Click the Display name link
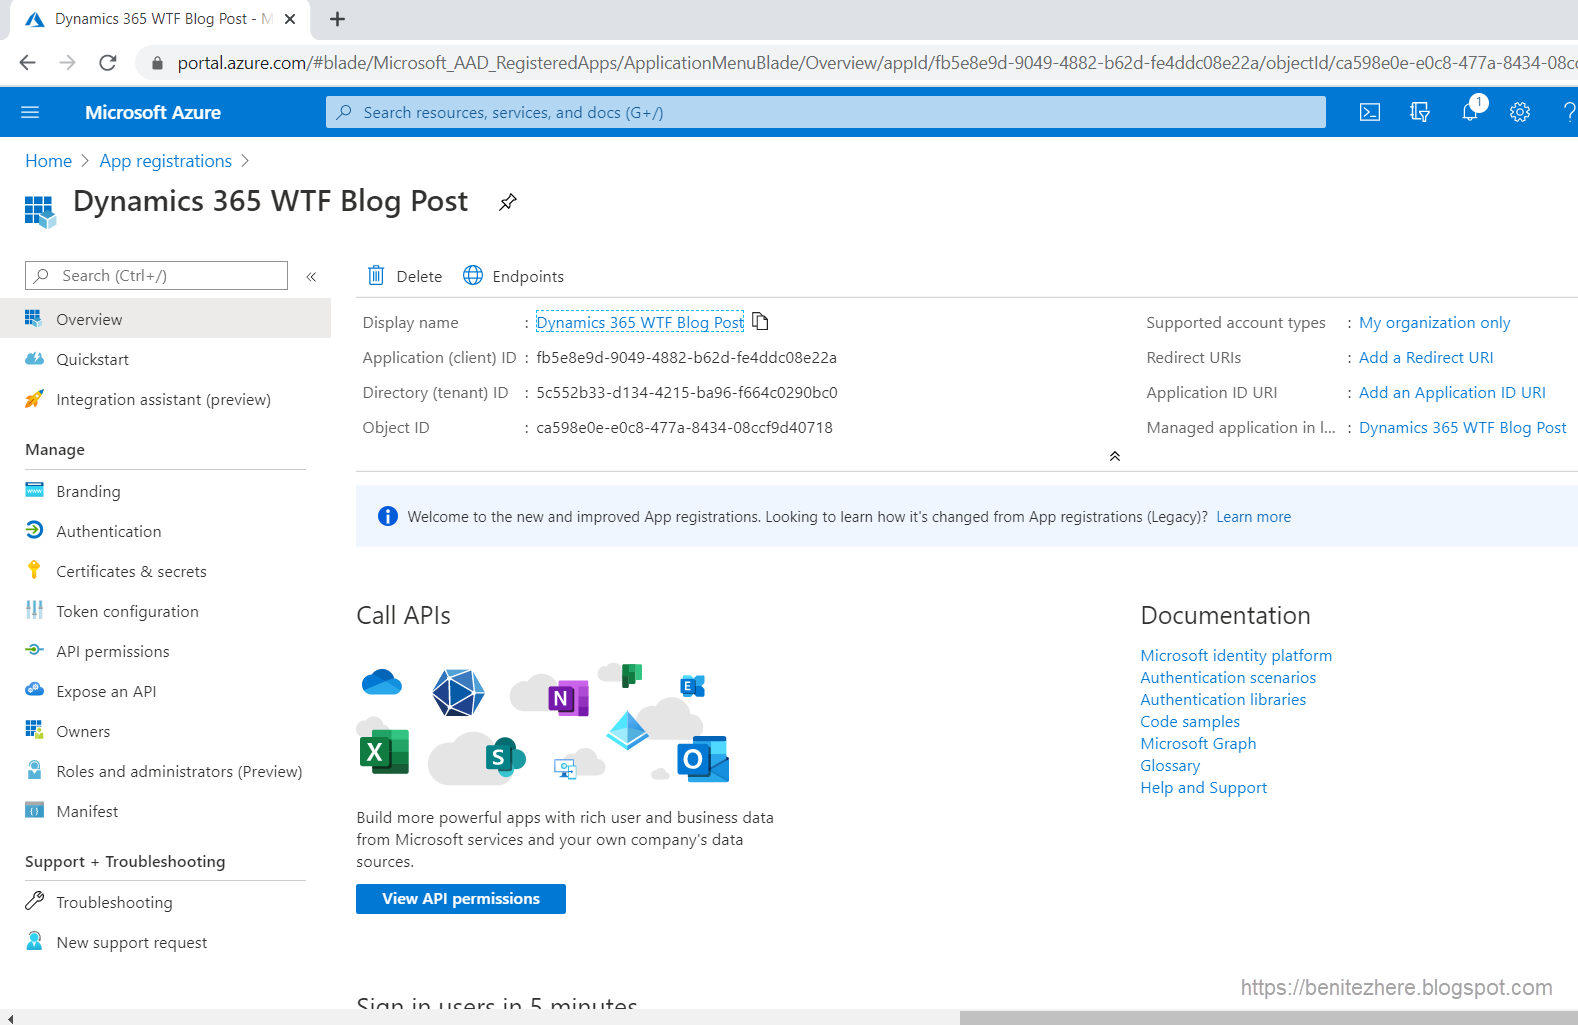Screen dimensions: 1578x1025 click(640, 322)
